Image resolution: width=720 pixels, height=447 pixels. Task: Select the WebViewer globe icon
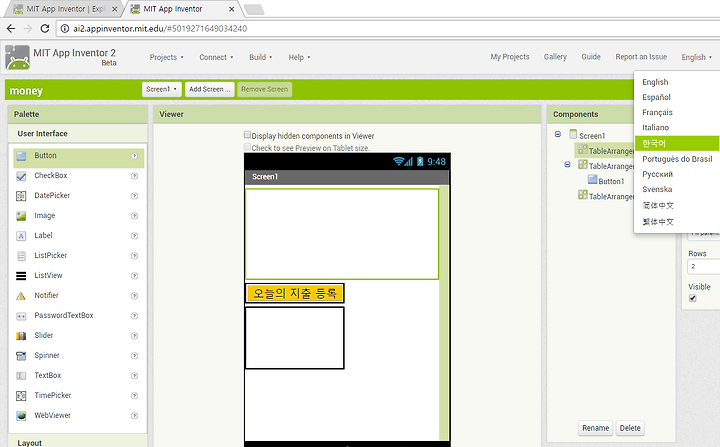click(21, 416)
